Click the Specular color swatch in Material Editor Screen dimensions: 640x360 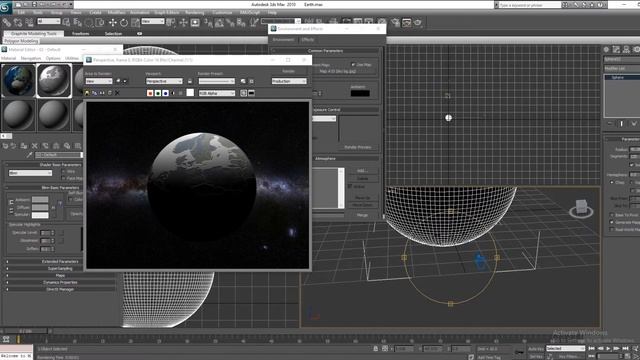40,215
